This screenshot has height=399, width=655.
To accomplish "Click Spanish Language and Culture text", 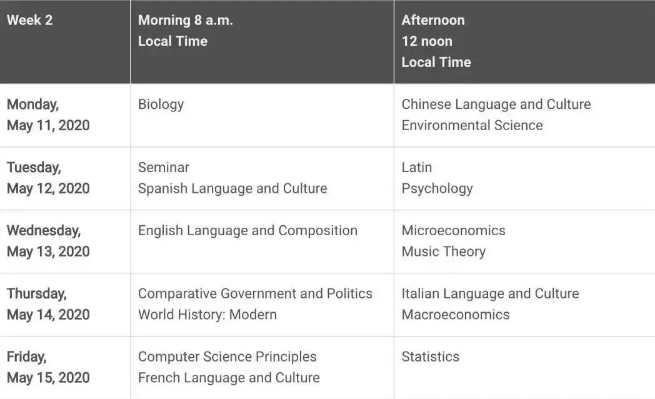I will tap(233, 188).
